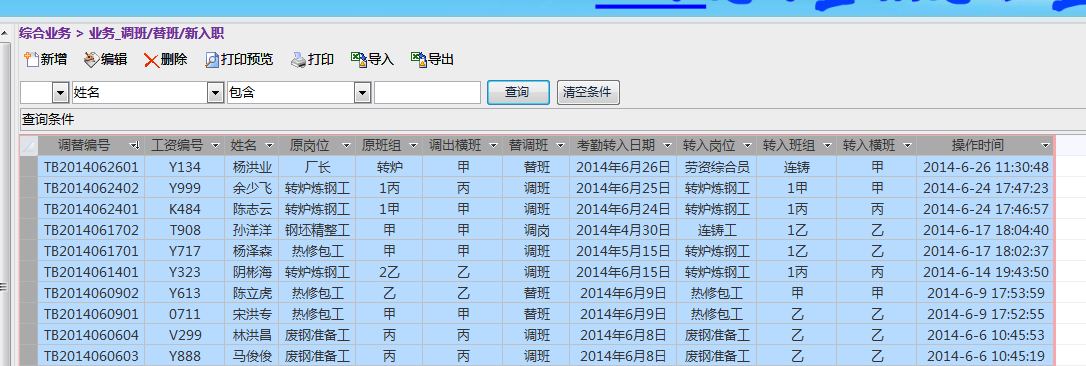
Task: Click date cell 2014年4月30日
Action: click(x=623, y=230)
